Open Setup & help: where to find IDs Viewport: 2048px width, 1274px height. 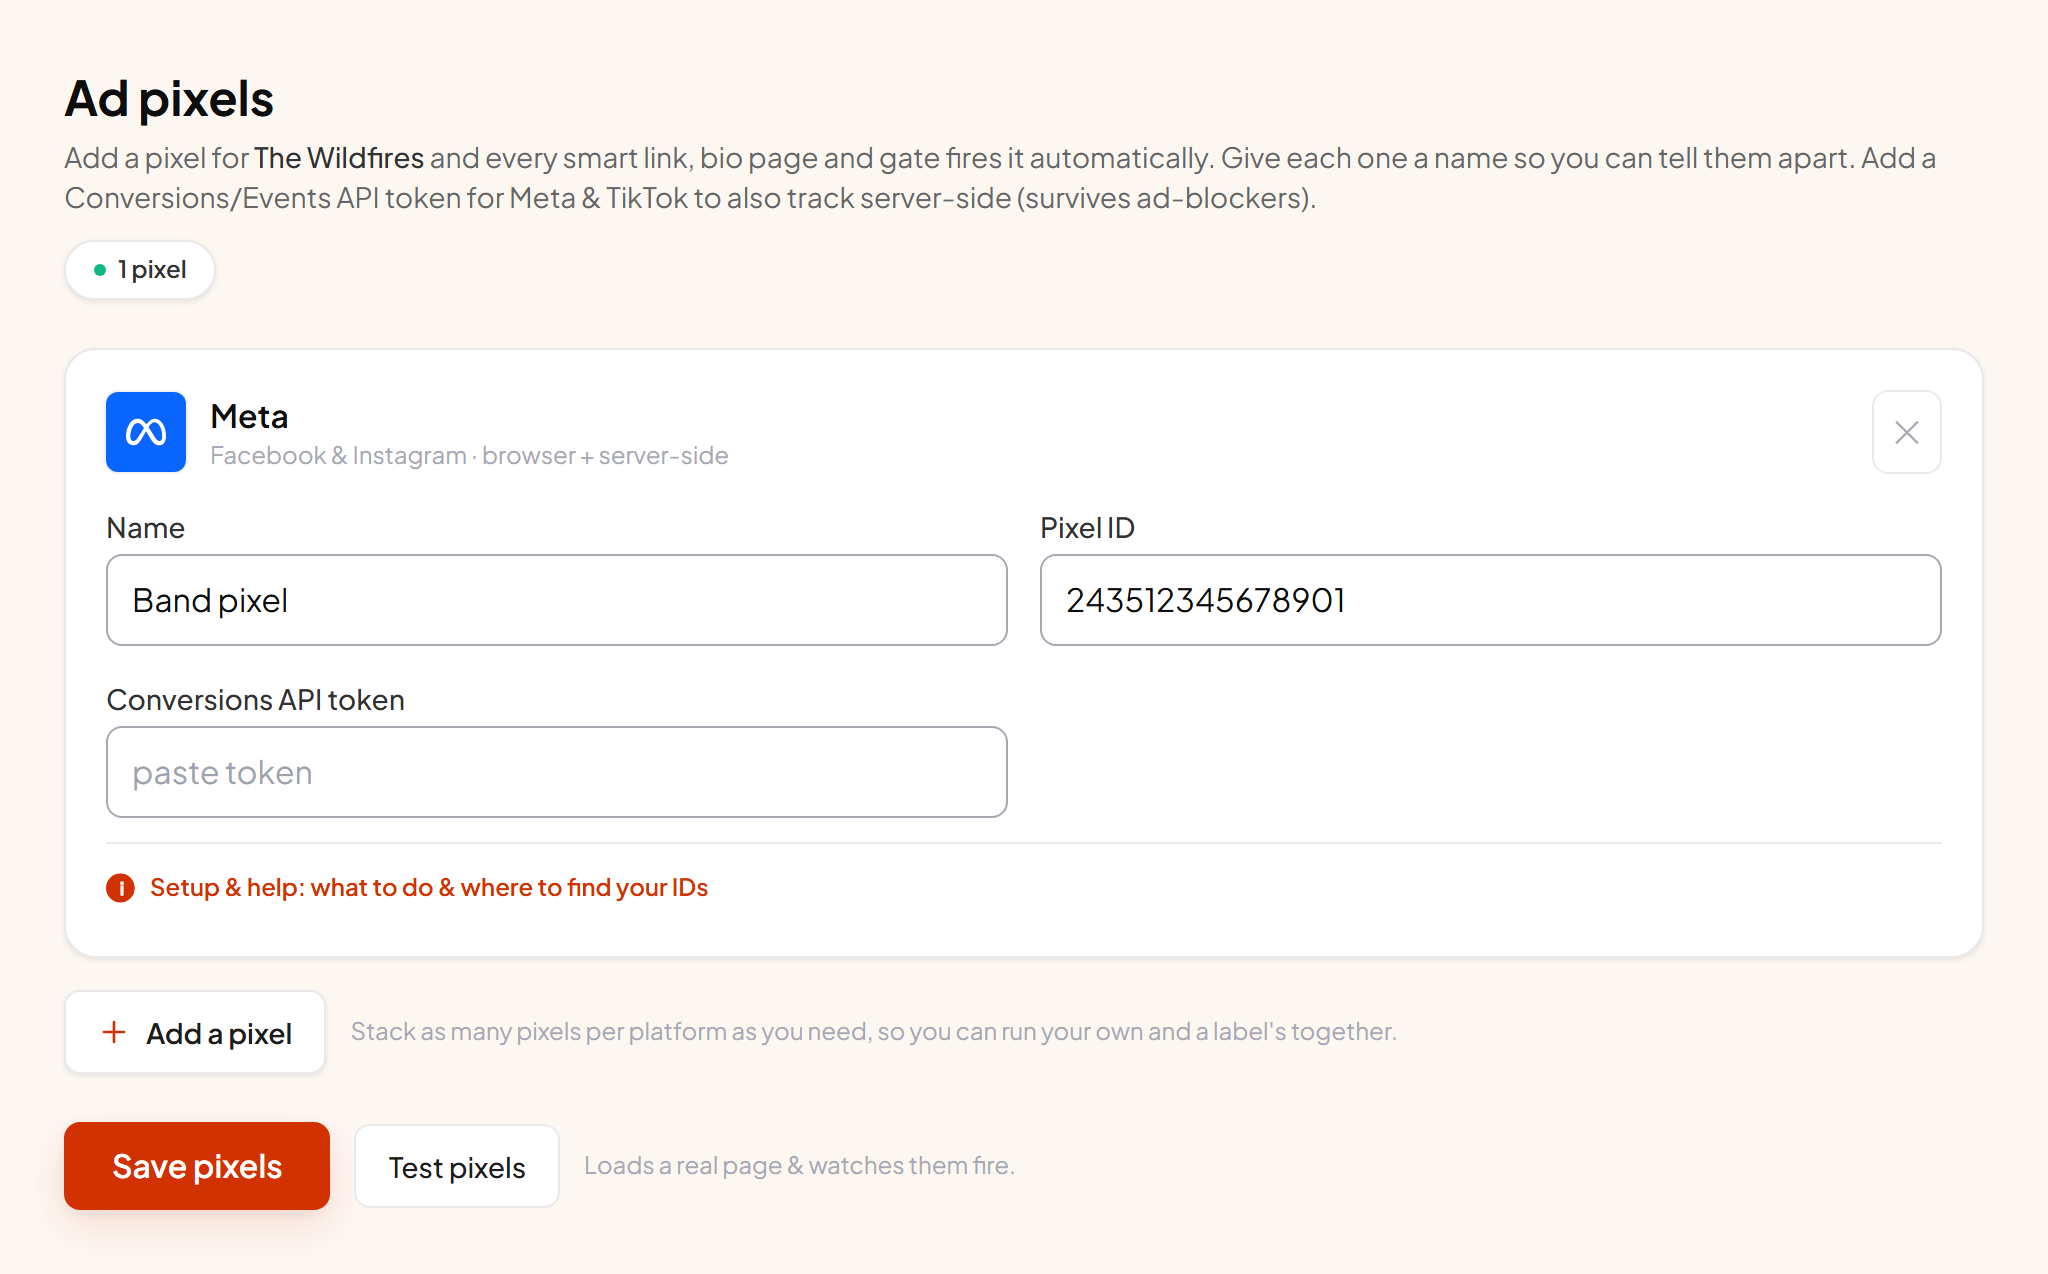[x=429, y=888]
